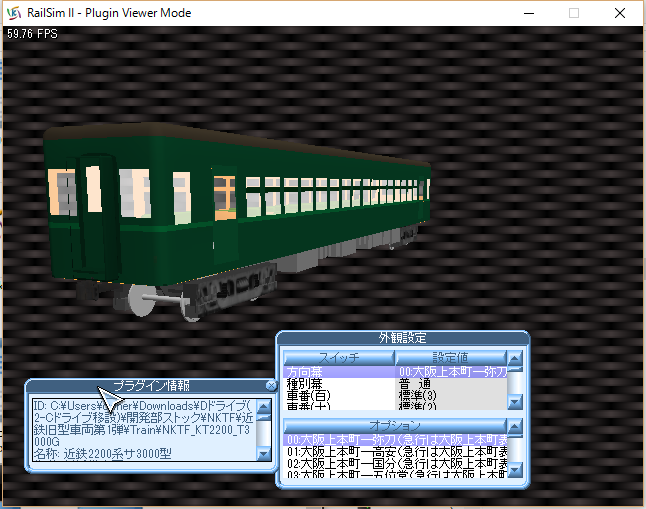Select the 車番(百) switch row
646x509 pixels.
point(396,396)
